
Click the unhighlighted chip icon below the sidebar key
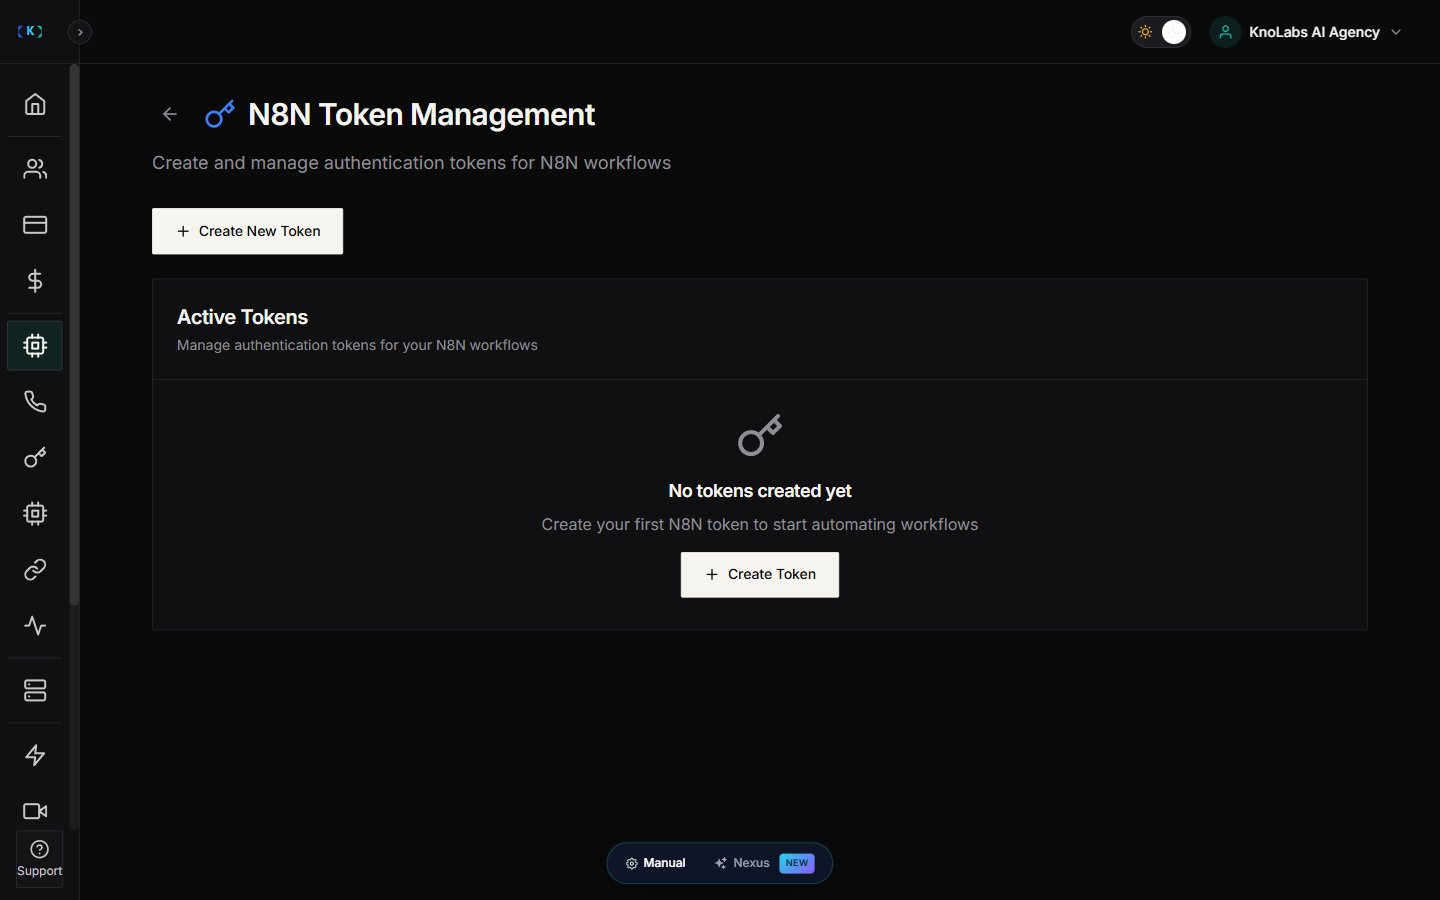click(35, 514)
